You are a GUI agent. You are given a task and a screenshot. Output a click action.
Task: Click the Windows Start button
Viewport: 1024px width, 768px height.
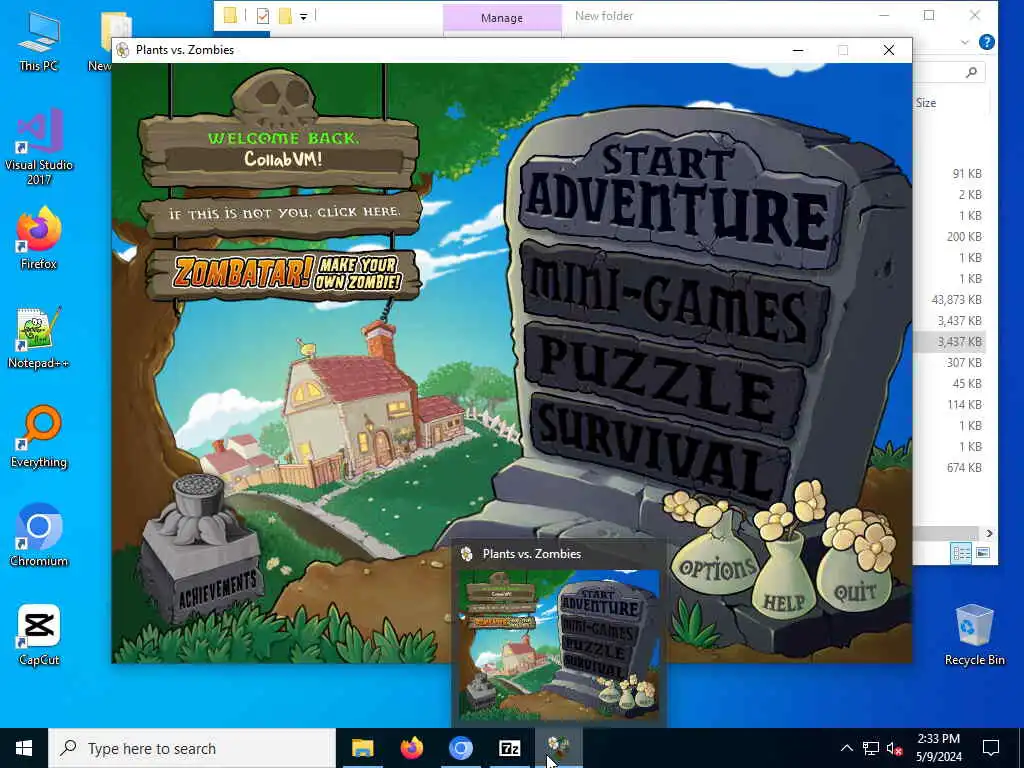pos(24,748)
